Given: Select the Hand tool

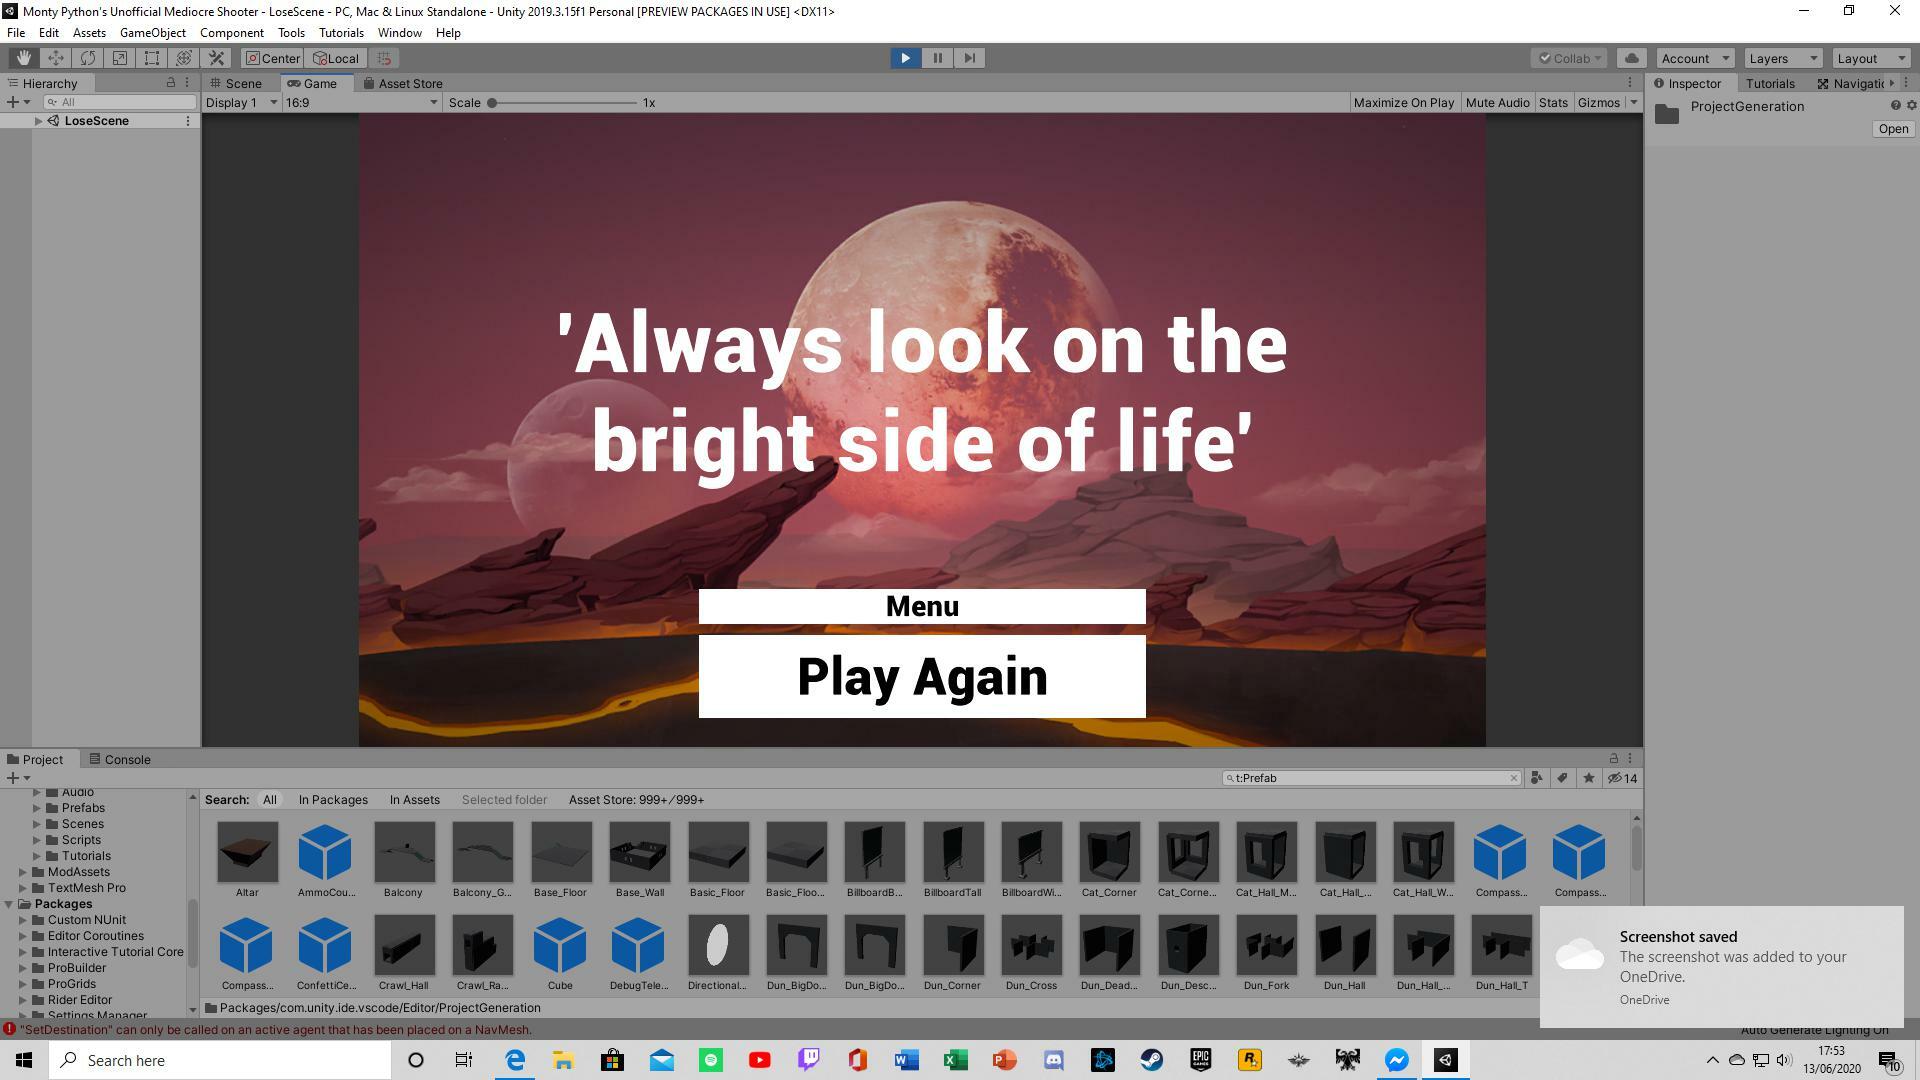Looking at the screenshot, I should coord(23,58).
